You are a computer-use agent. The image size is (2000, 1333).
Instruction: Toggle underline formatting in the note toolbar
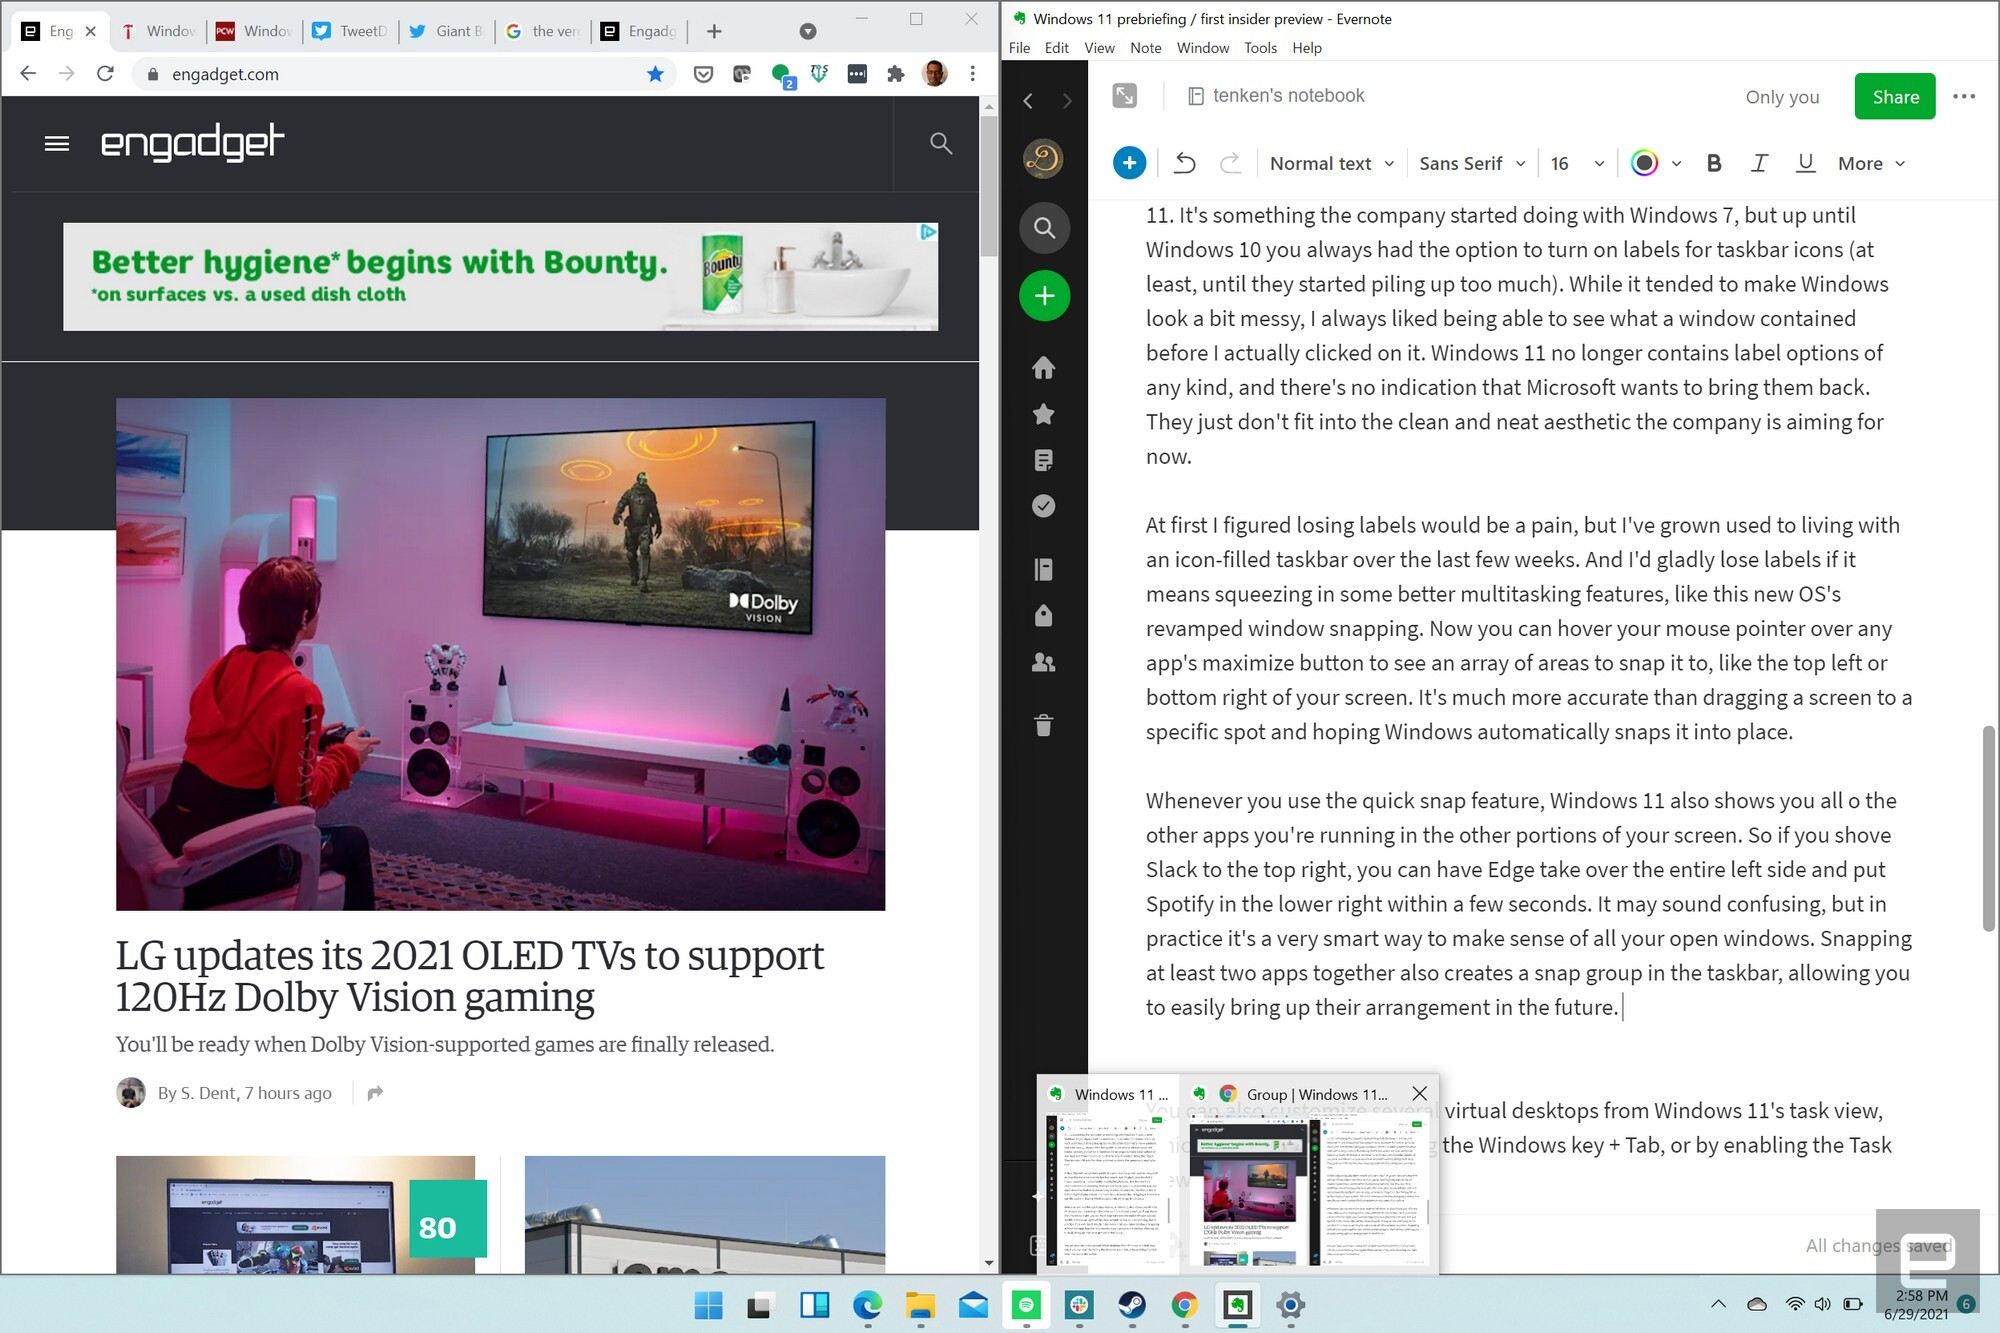point(1804,163)
